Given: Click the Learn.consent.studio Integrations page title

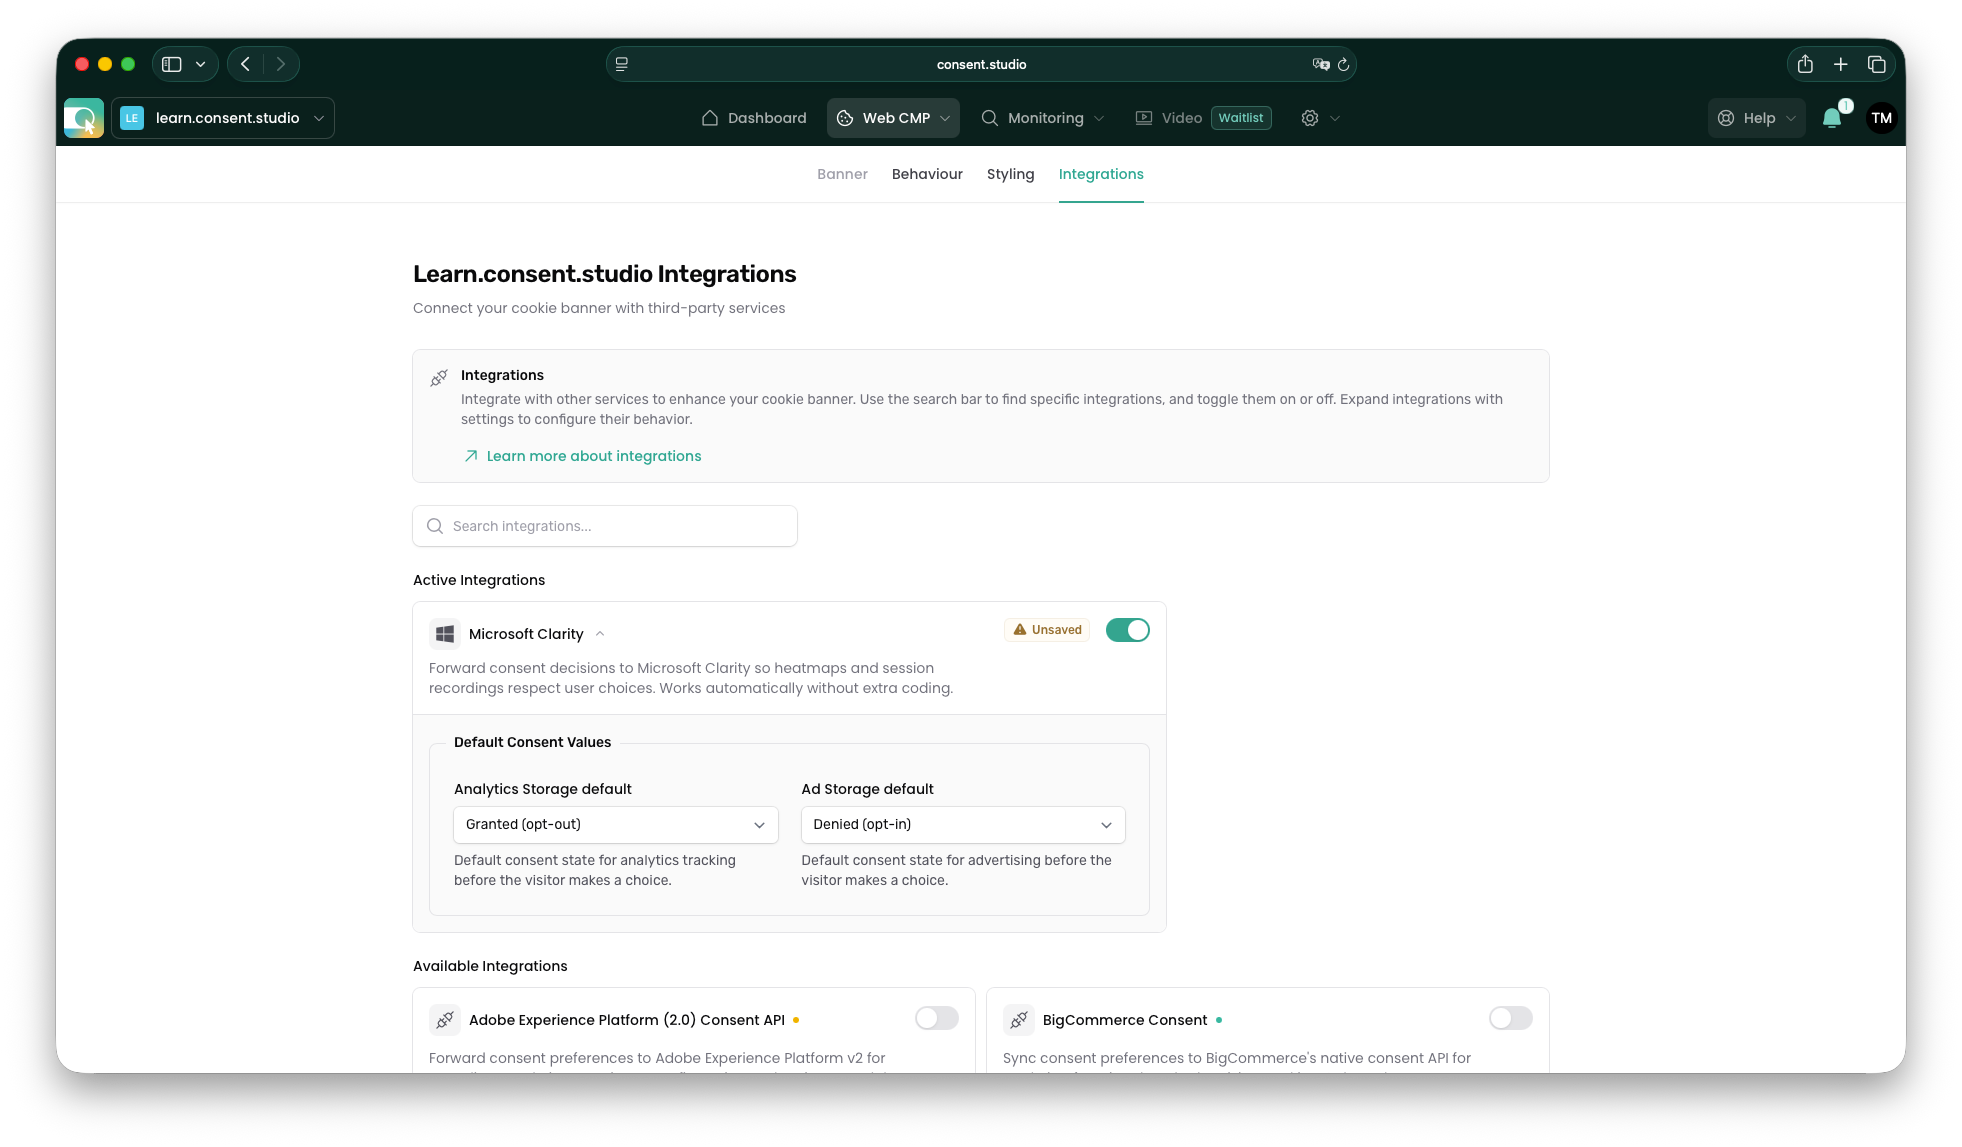Looking at the screenshot, I should [604, 274].
